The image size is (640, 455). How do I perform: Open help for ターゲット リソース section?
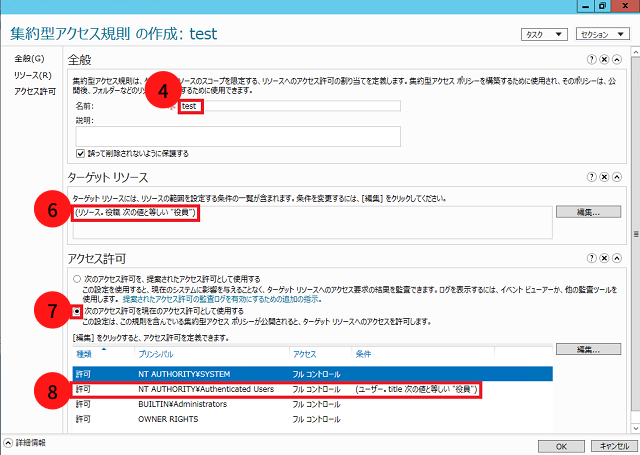coord(592,177)
